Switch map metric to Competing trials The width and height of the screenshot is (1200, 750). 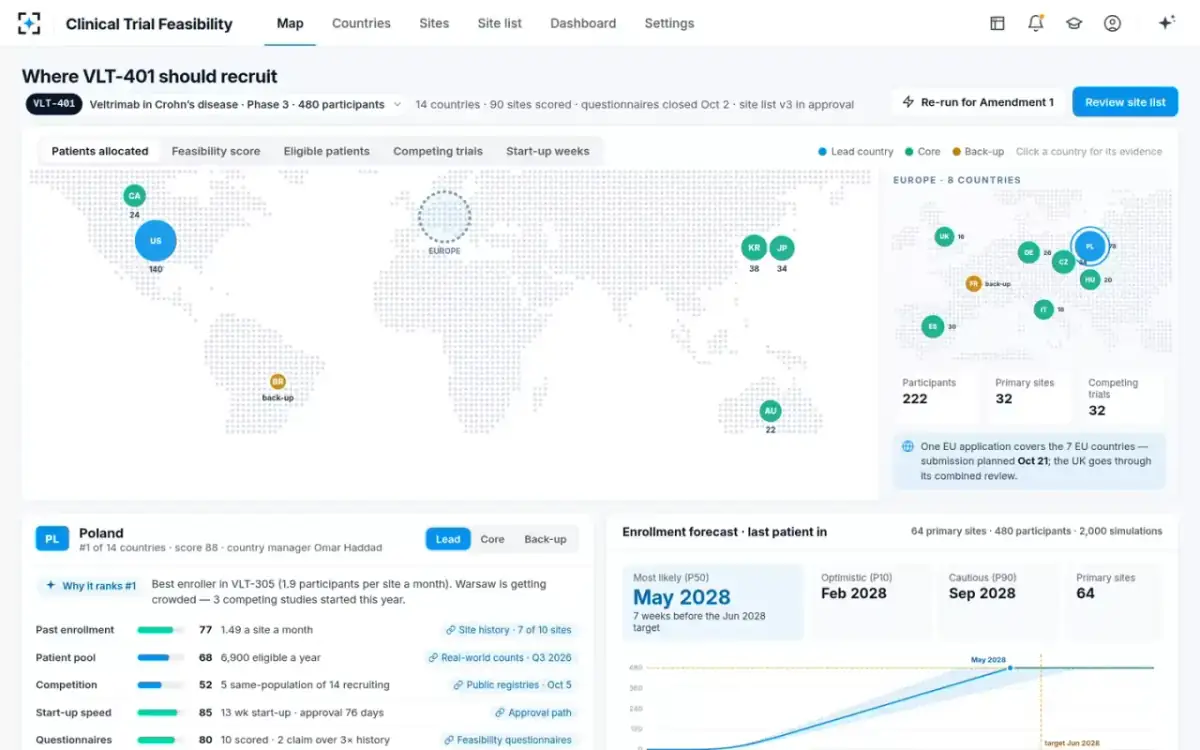[438, 151]
